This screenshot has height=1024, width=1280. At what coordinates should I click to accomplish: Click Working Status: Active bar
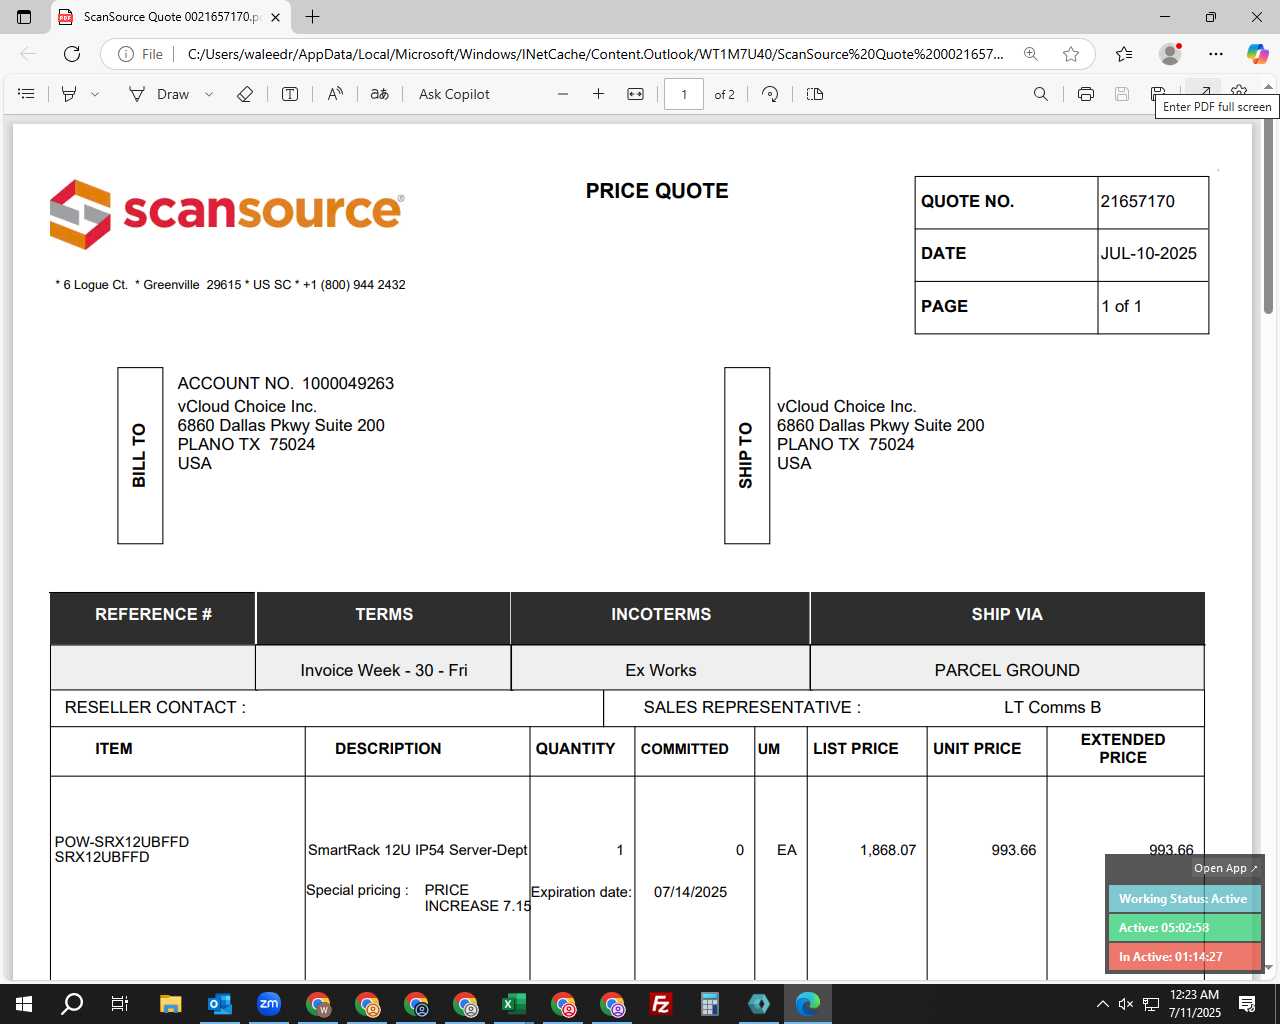(x=1184, y=898)
